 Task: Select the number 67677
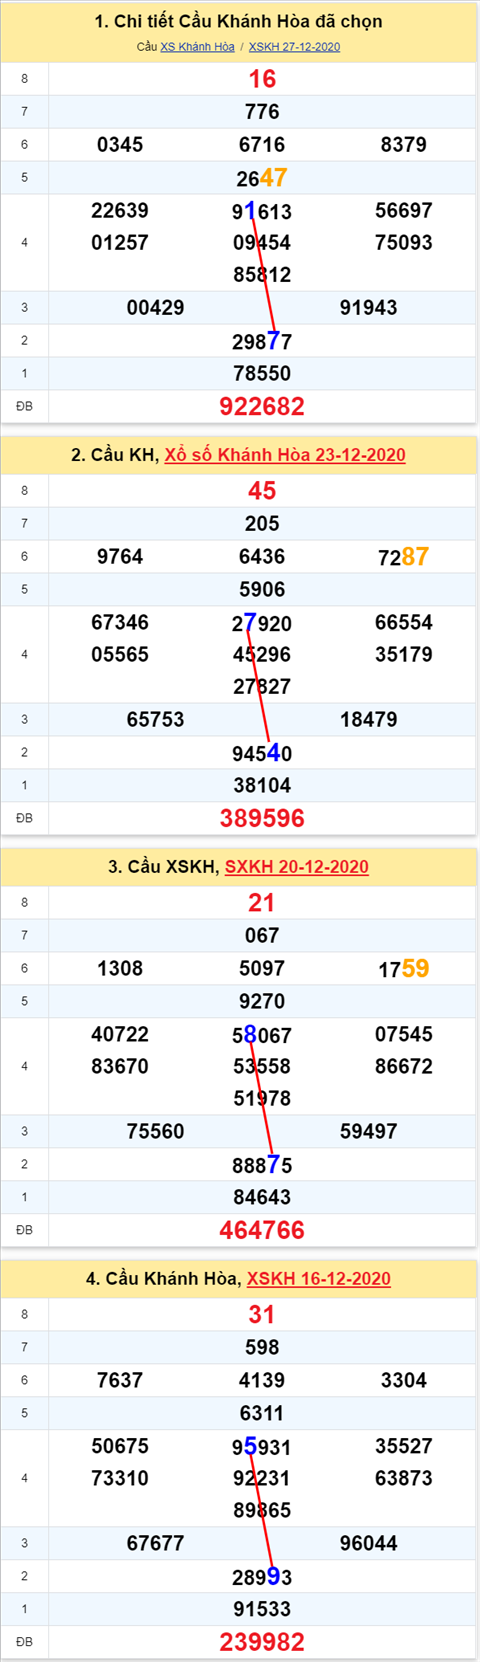pyautogui.click(x=155, y=1544)
